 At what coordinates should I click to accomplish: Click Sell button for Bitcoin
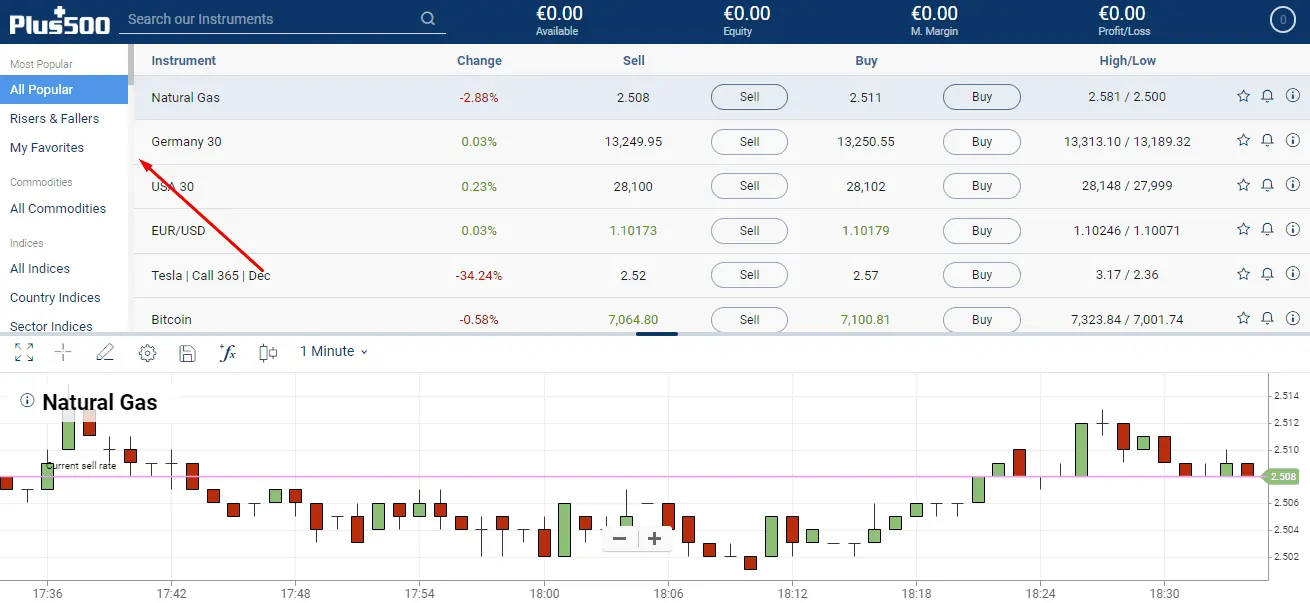tap(749, 319)
